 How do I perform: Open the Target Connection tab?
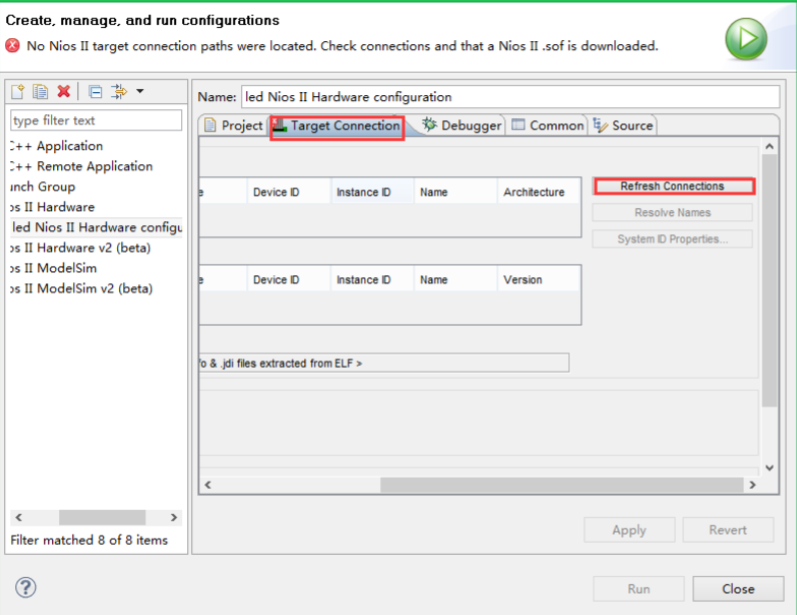point(337,126)
